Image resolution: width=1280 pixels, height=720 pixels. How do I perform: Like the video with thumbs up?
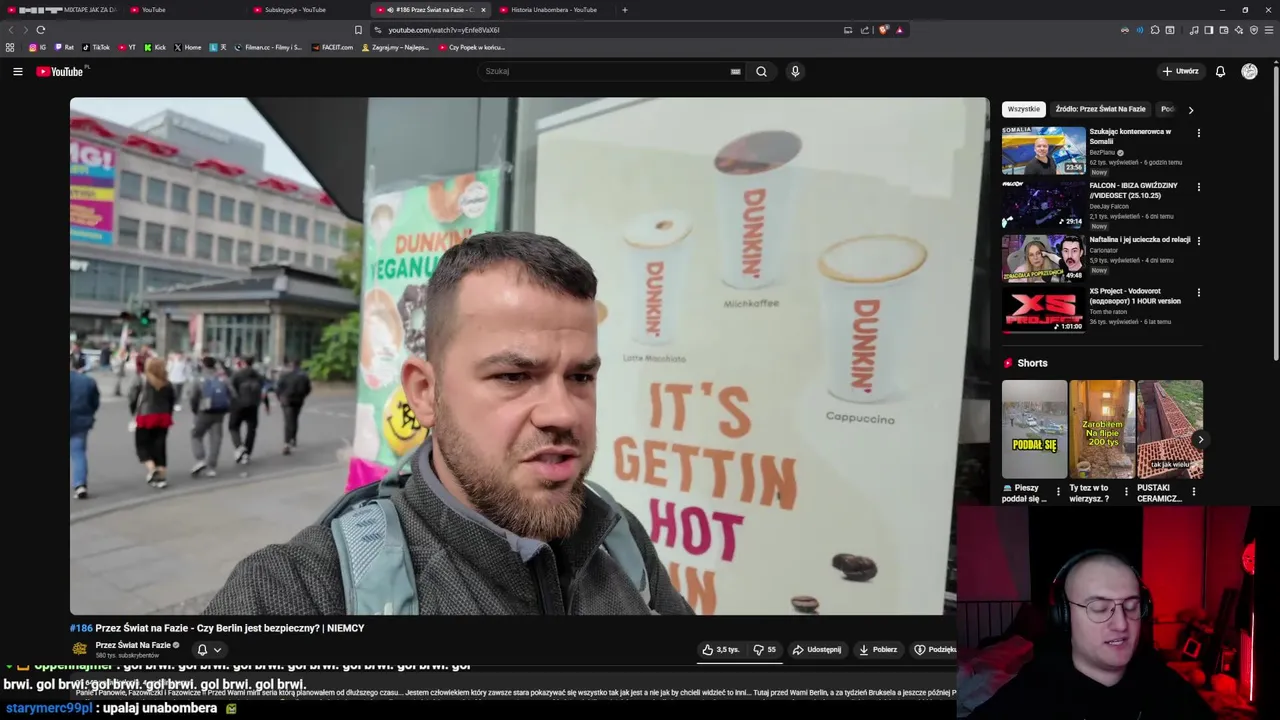click(x=721, y=649)
